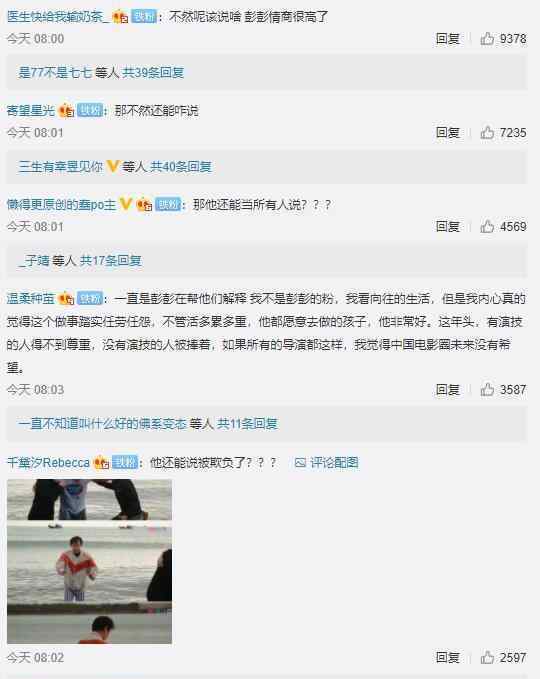
Task: Open profile of 医生快给我输奶茶_
Action: 58,17
